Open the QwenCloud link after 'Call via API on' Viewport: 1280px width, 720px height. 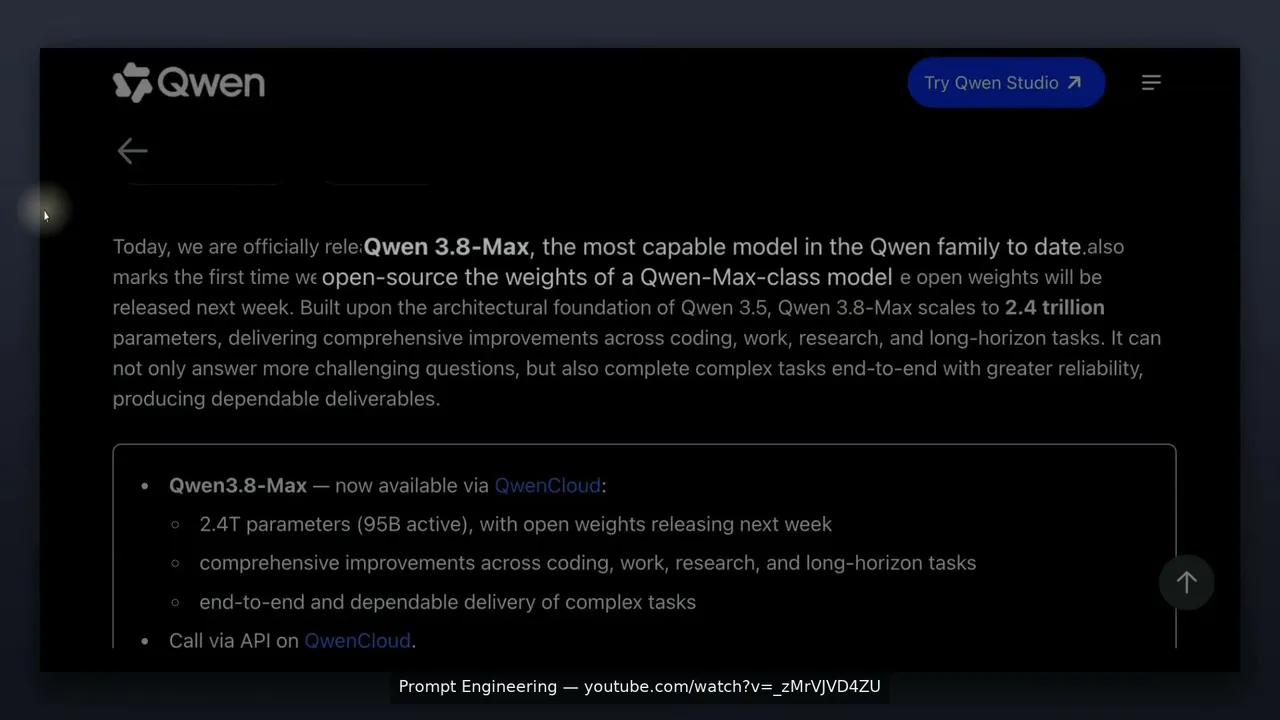pyautogui.click(x=357, y=640)
